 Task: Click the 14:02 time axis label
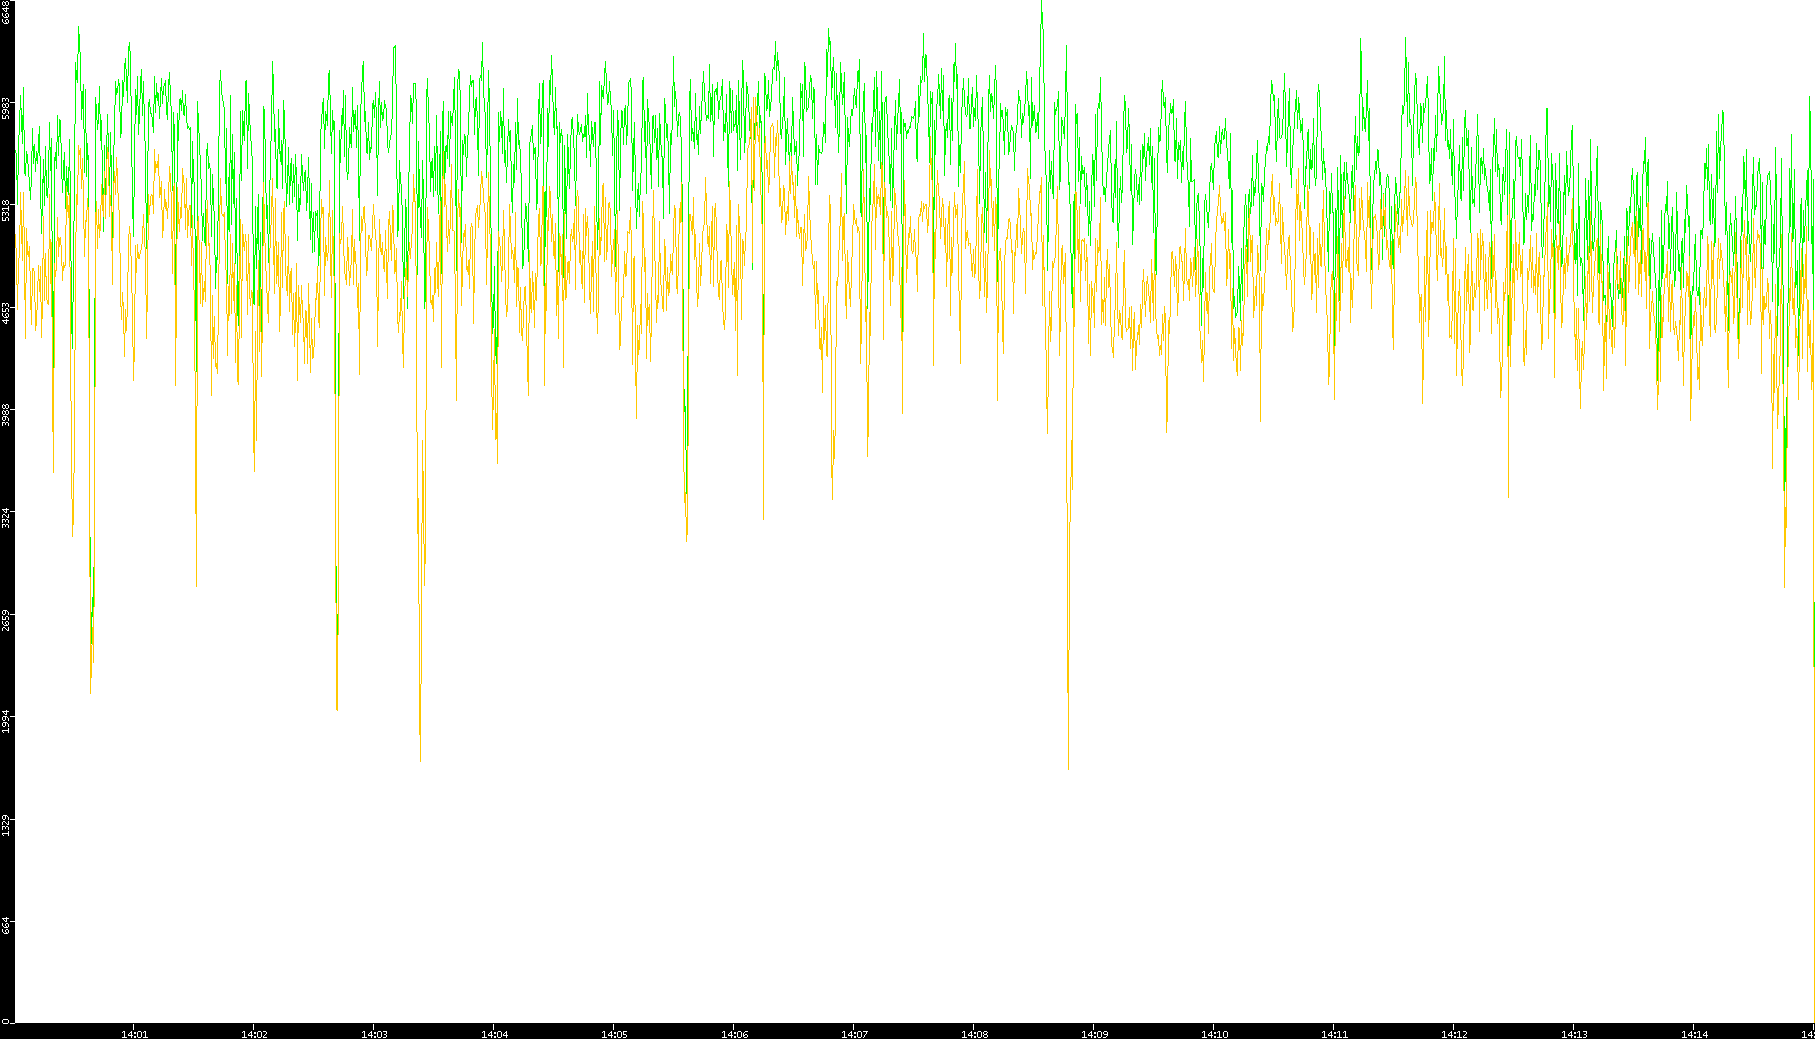254,1034
